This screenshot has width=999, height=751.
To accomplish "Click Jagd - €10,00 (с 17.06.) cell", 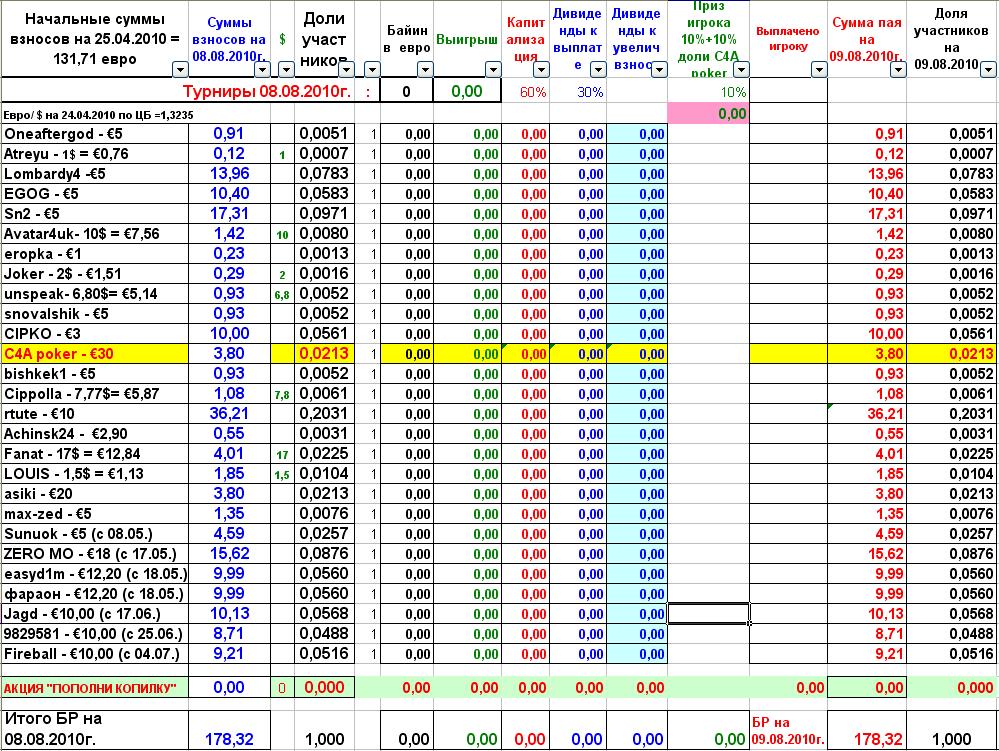I will pos(95,614).
